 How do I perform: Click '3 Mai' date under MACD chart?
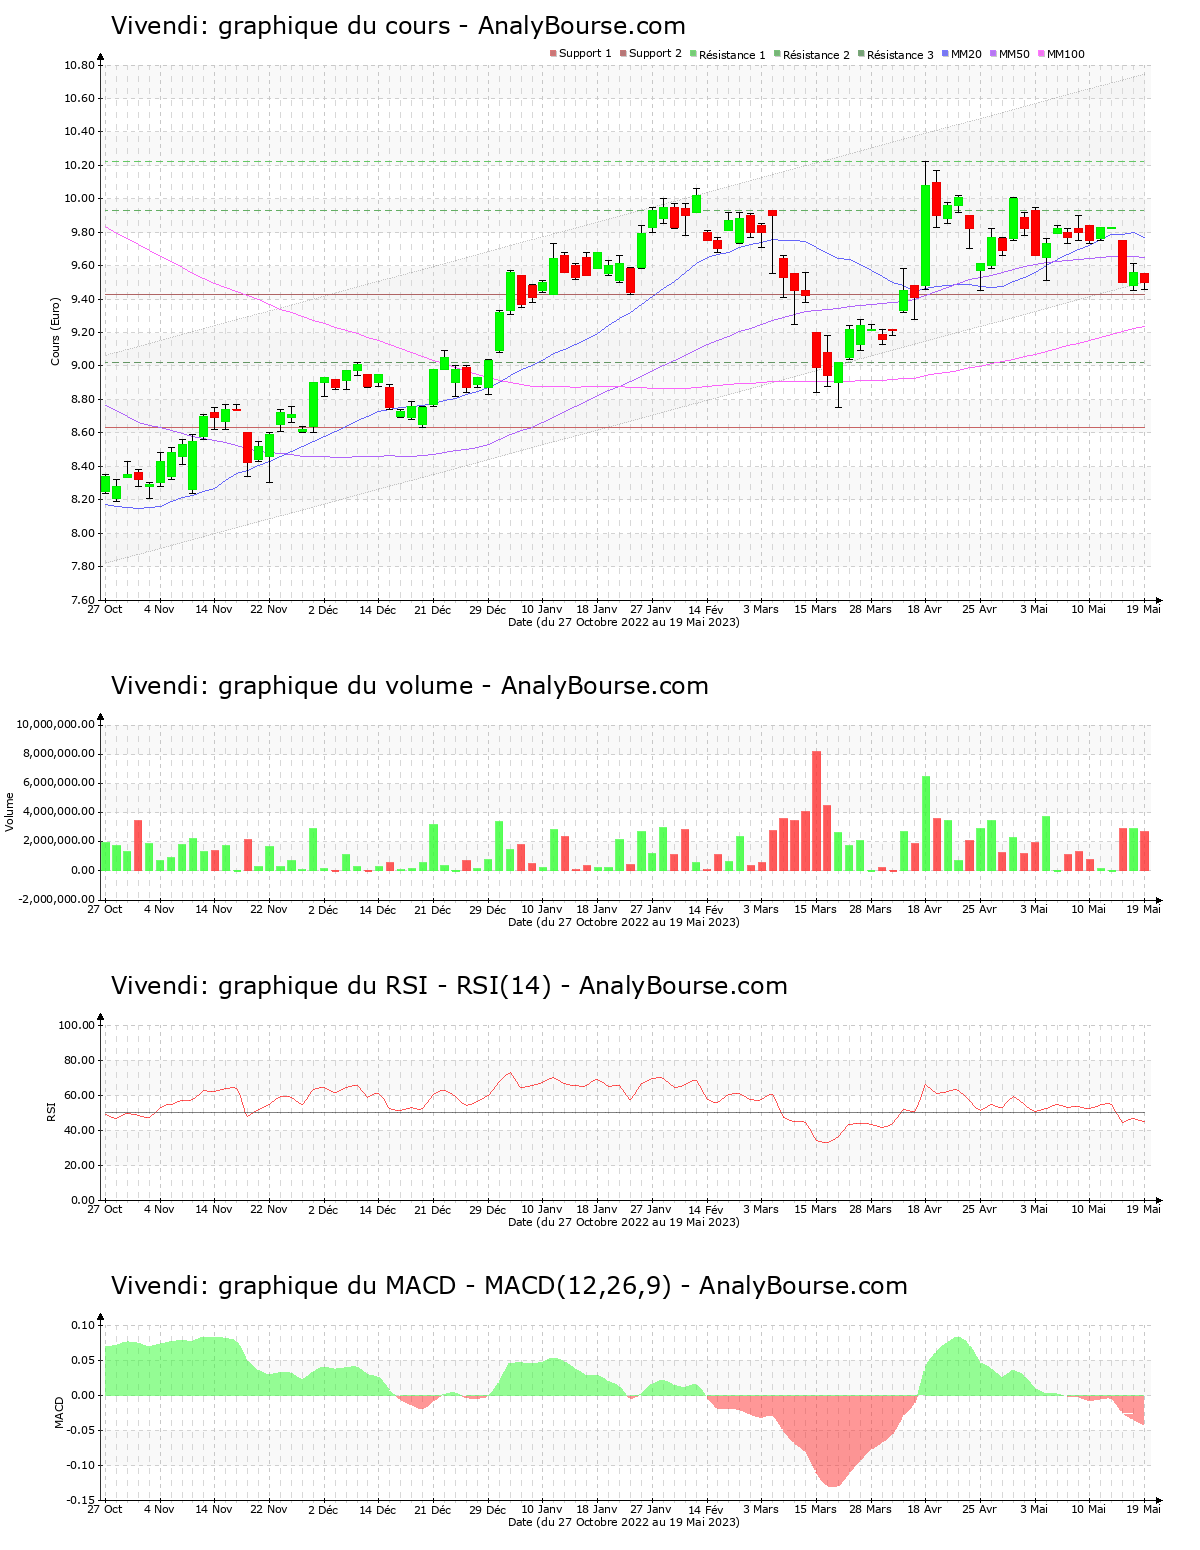click(x=1034, y=1509)
